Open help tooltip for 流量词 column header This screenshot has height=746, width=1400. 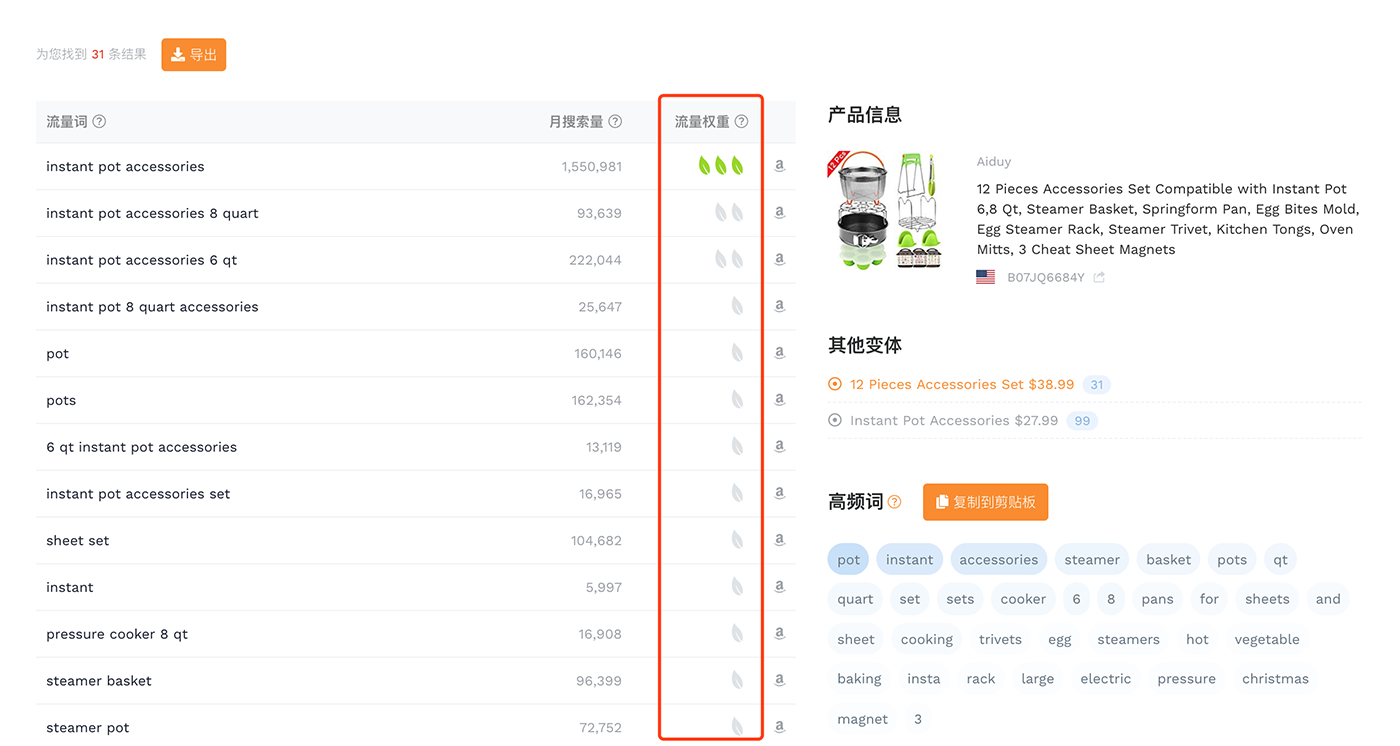click(99, 121)
